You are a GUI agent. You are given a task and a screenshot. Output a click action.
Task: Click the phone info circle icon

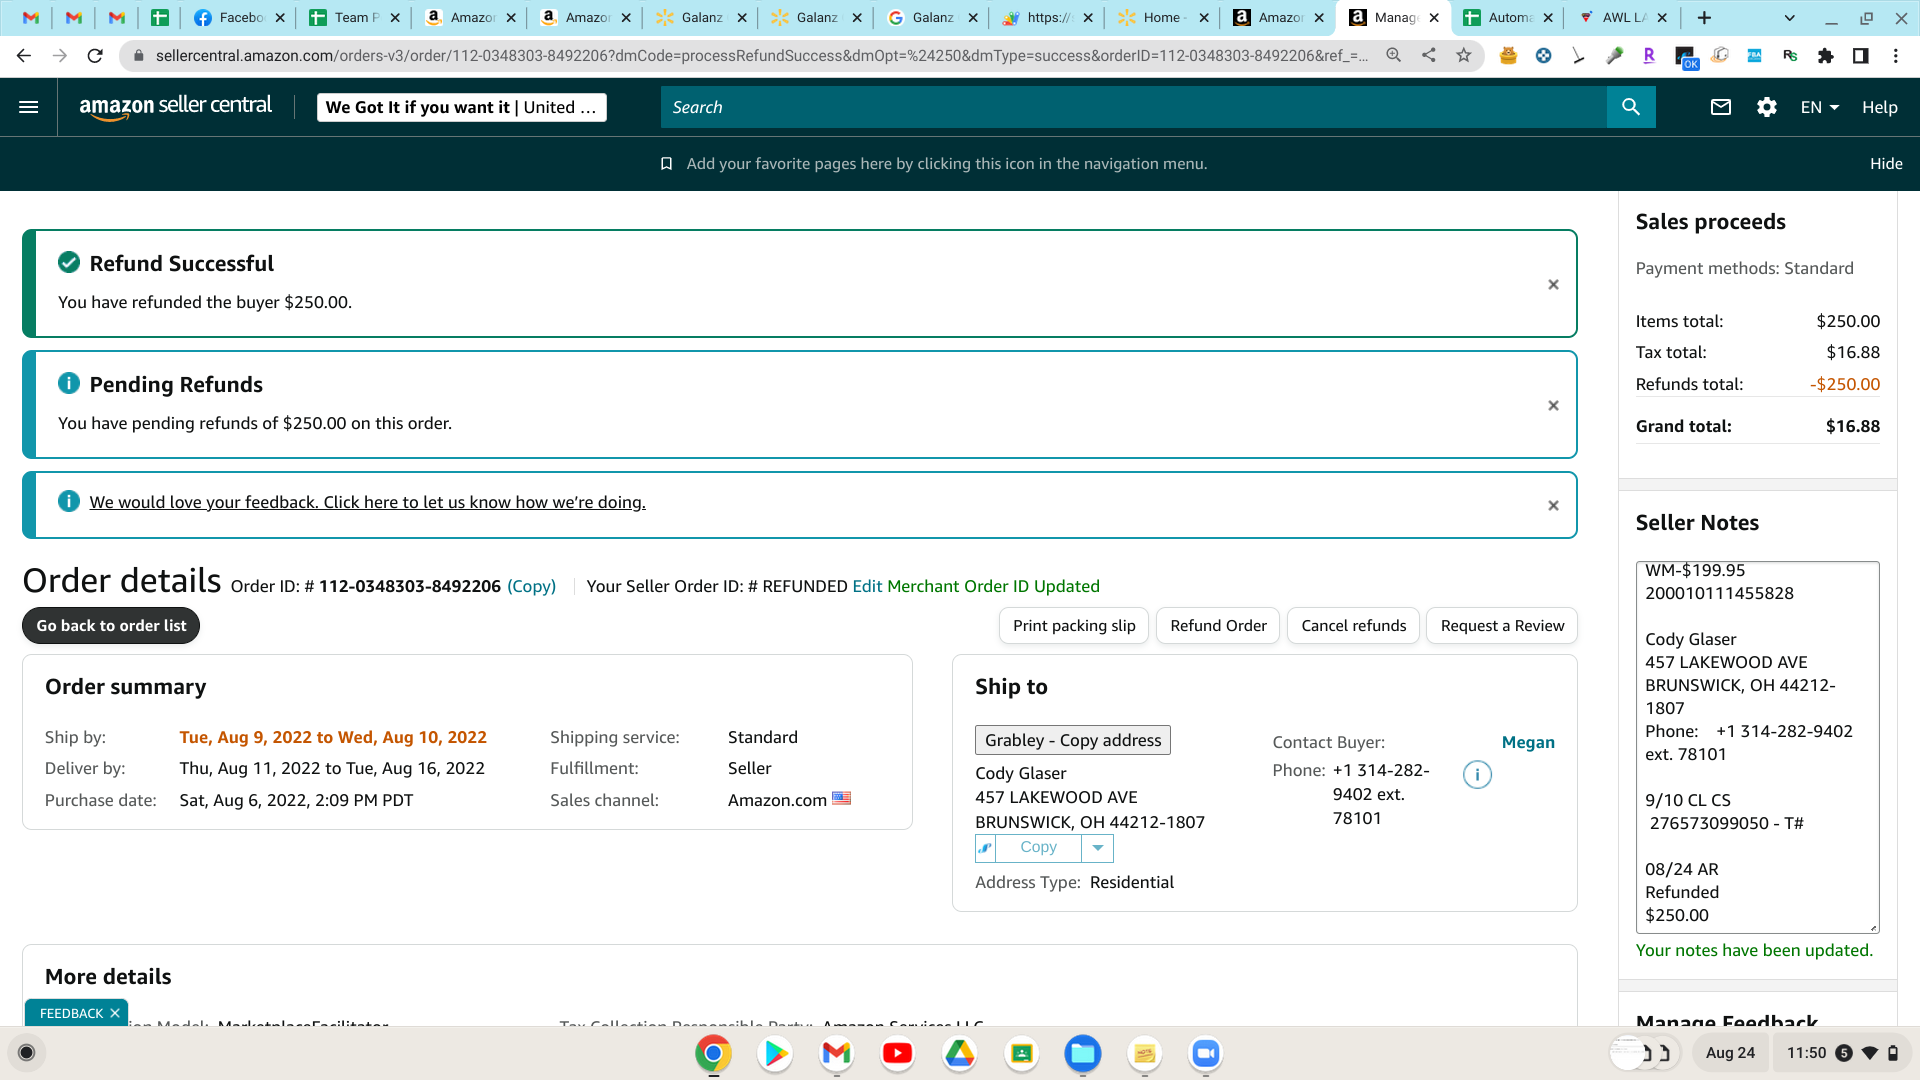tap(1477, 774)
